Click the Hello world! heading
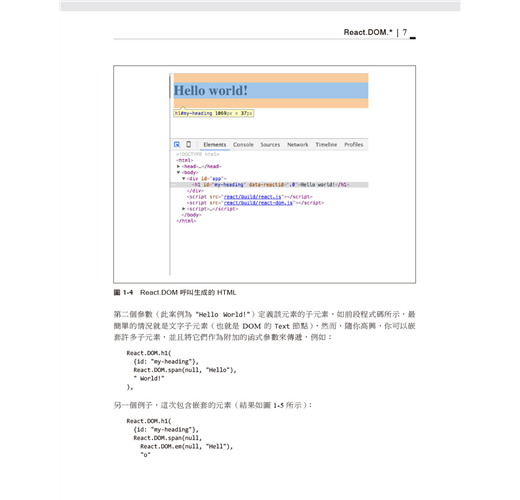520x500 pixels. tap(211, 90)
